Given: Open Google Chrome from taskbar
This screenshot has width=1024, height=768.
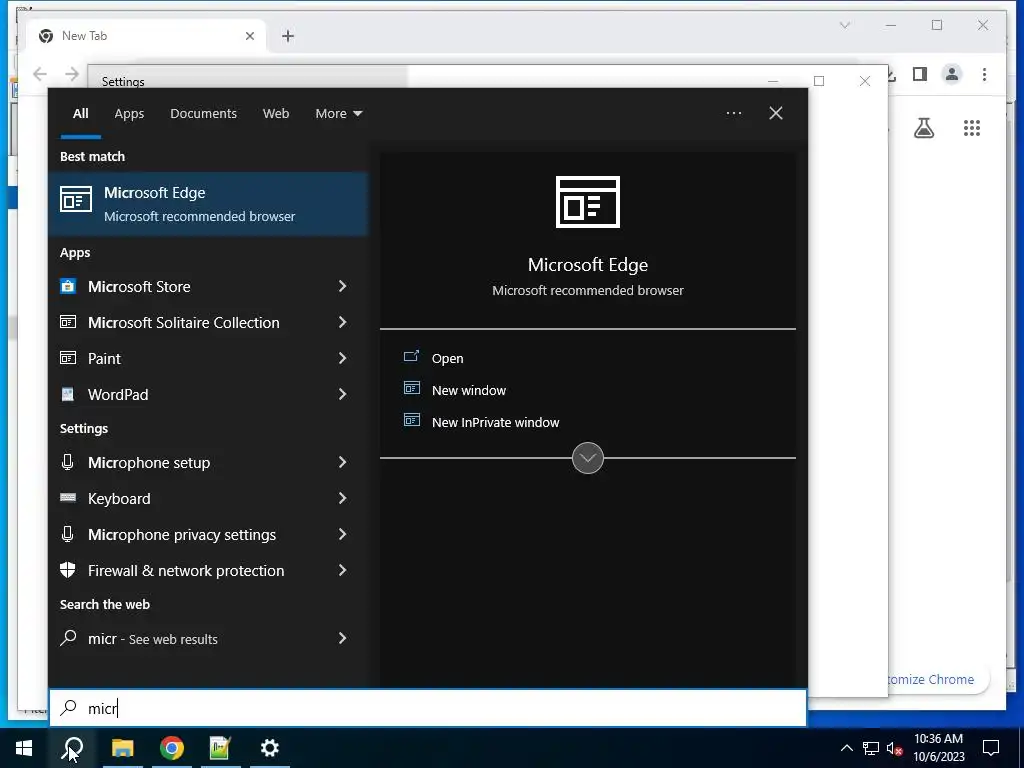Looking at the screenshot, I should point(172,748).
